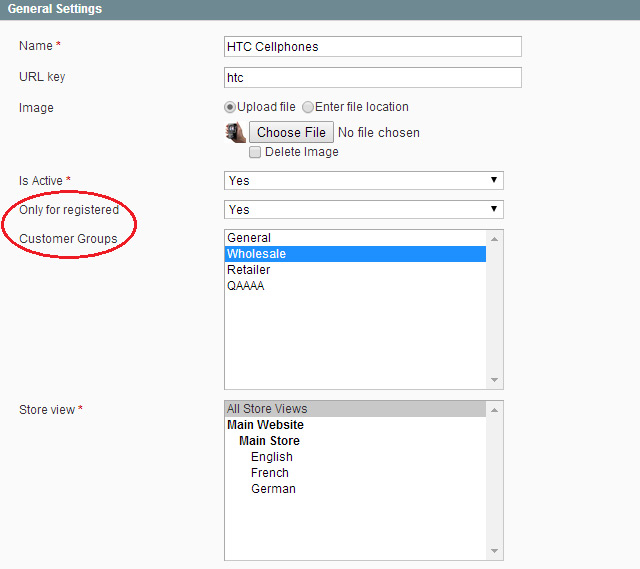The height and width of the screenshot is (569, 640).
Task: Click the General Settings section header
Action: coord(320,9)
